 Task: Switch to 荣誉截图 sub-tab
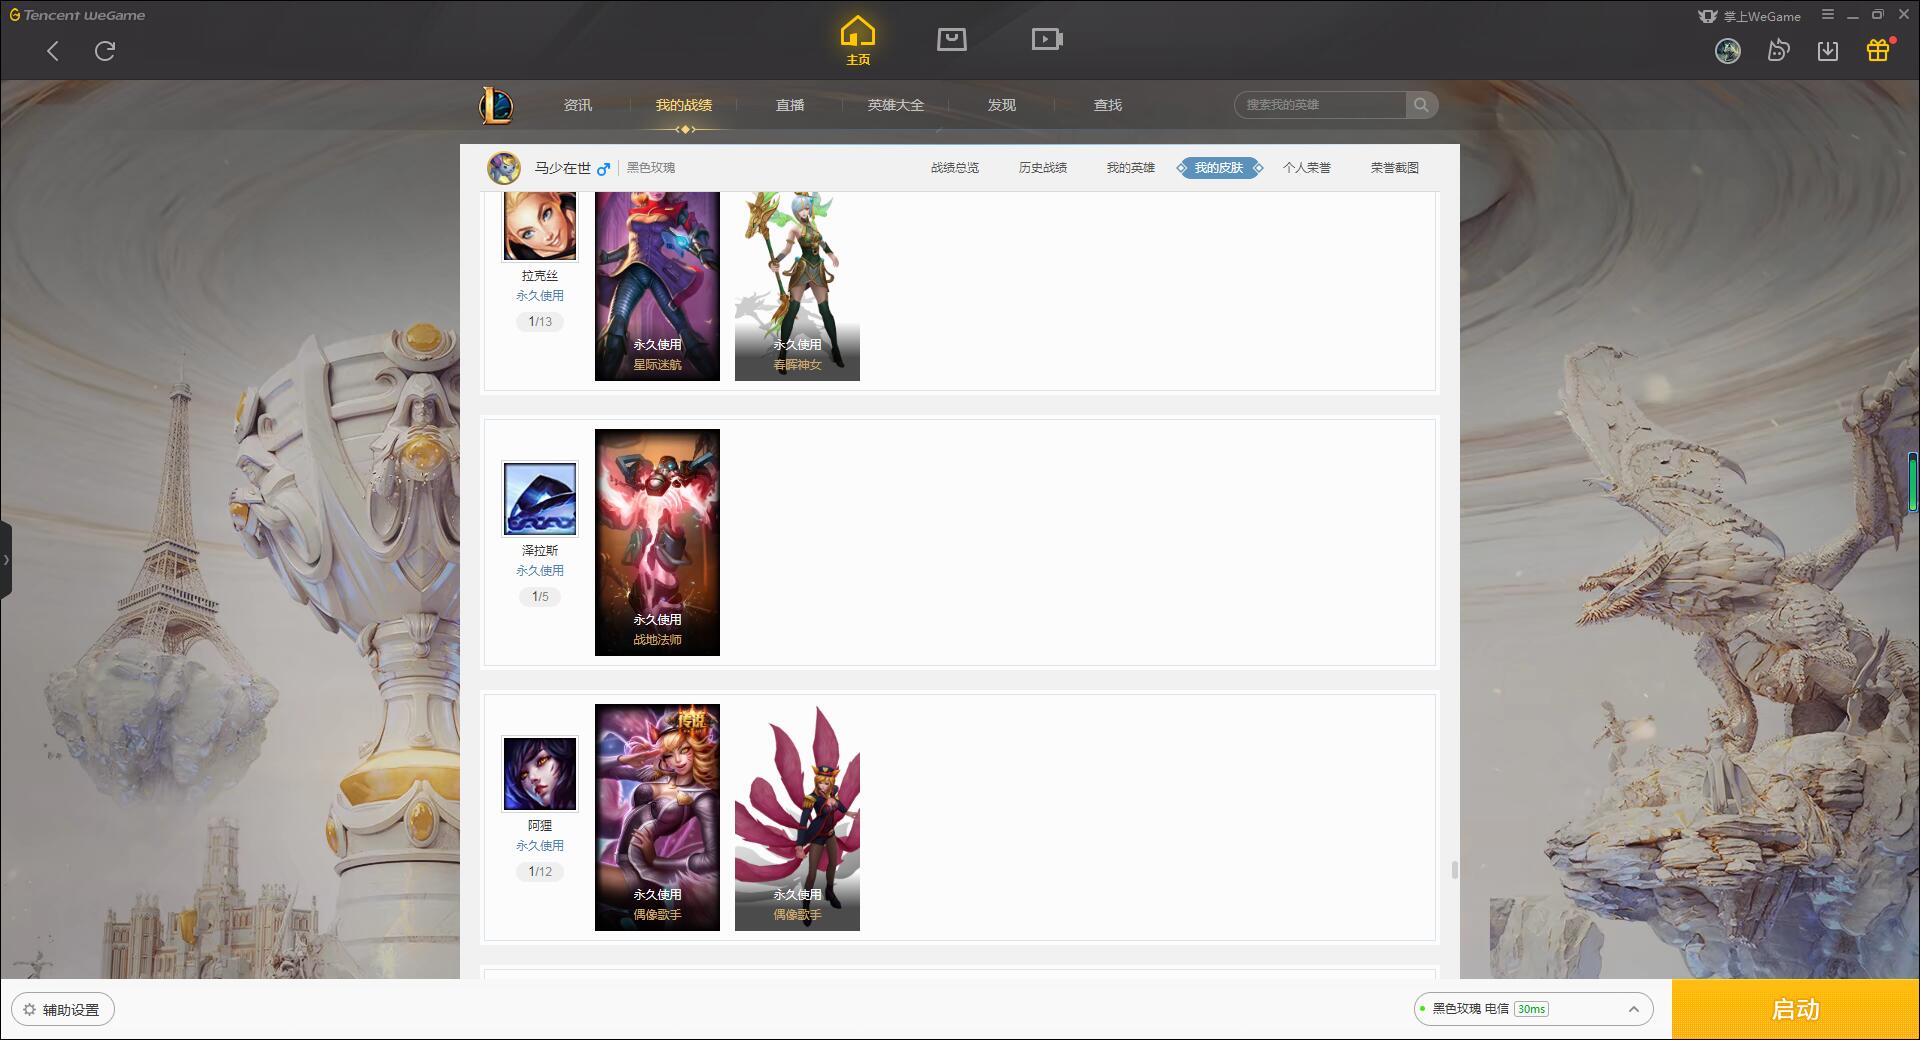pyautogui.click(x=1395, y=168)
